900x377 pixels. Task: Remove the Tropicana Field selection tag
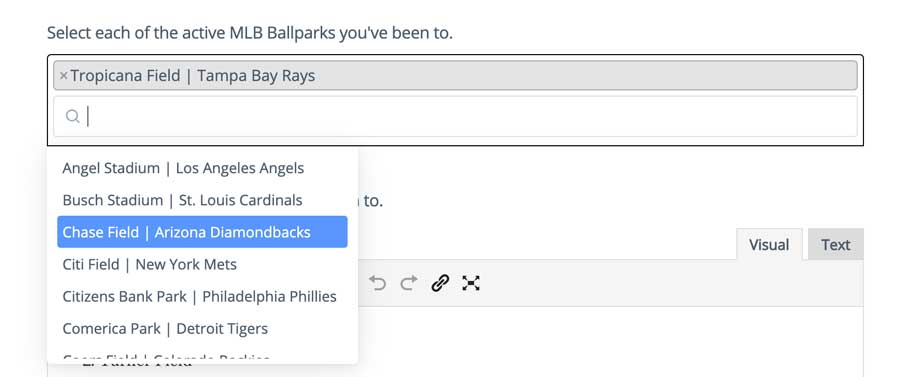coord(64,76)
